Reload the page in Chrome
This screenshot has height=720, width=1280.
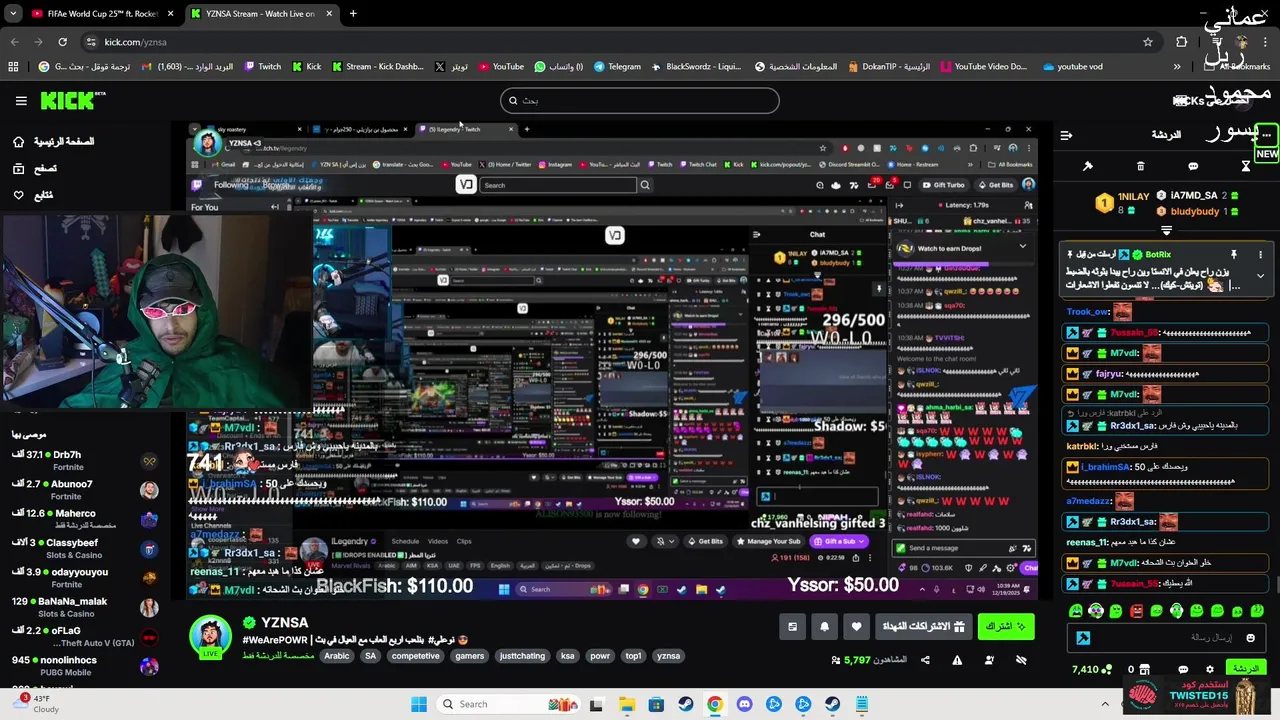(62, 42)
